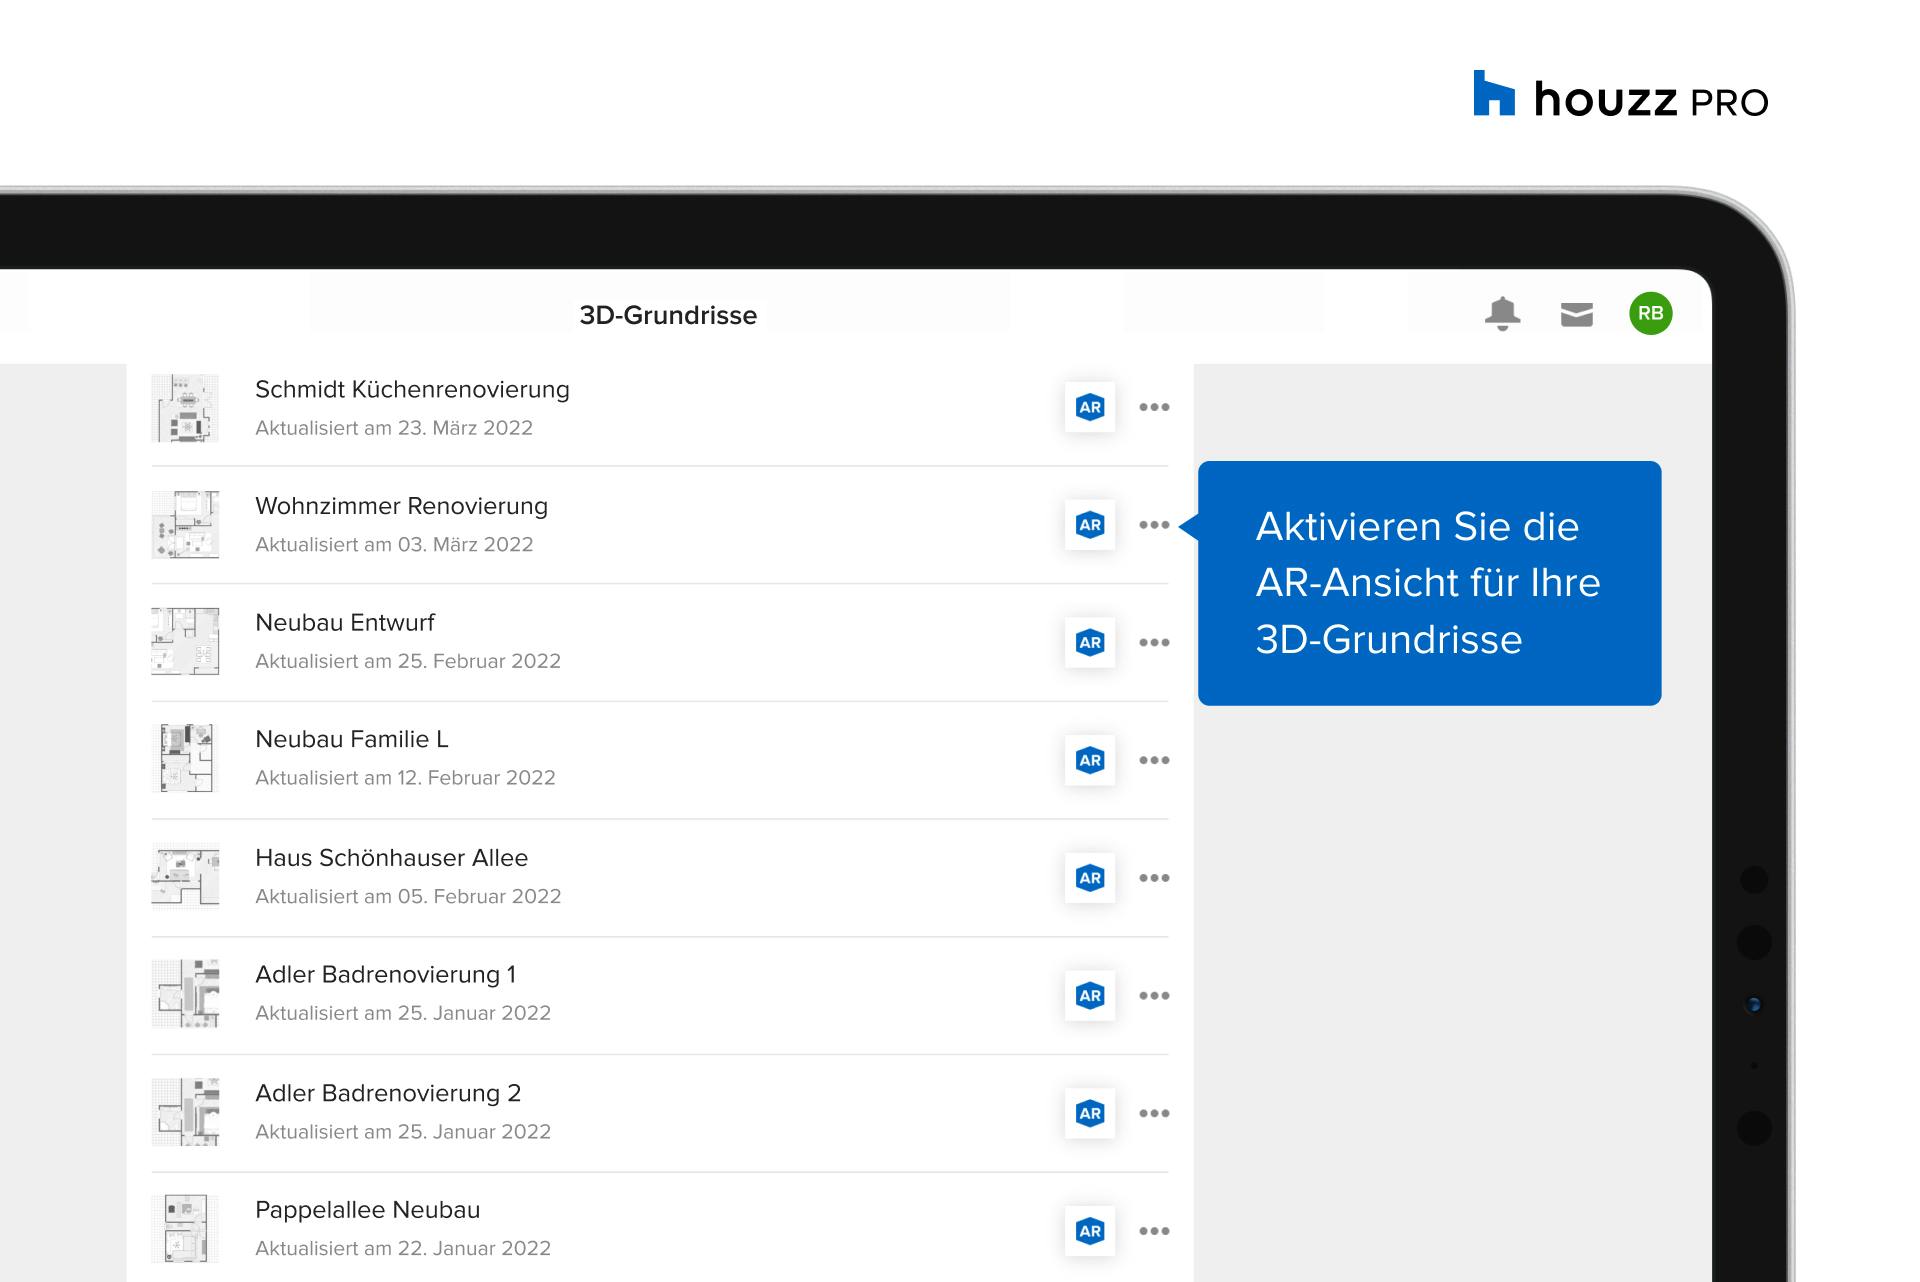Open the Haus Schönhauser Allee project
Image resolution: width=1920 pixels, height=1282 pixels.
391,858
